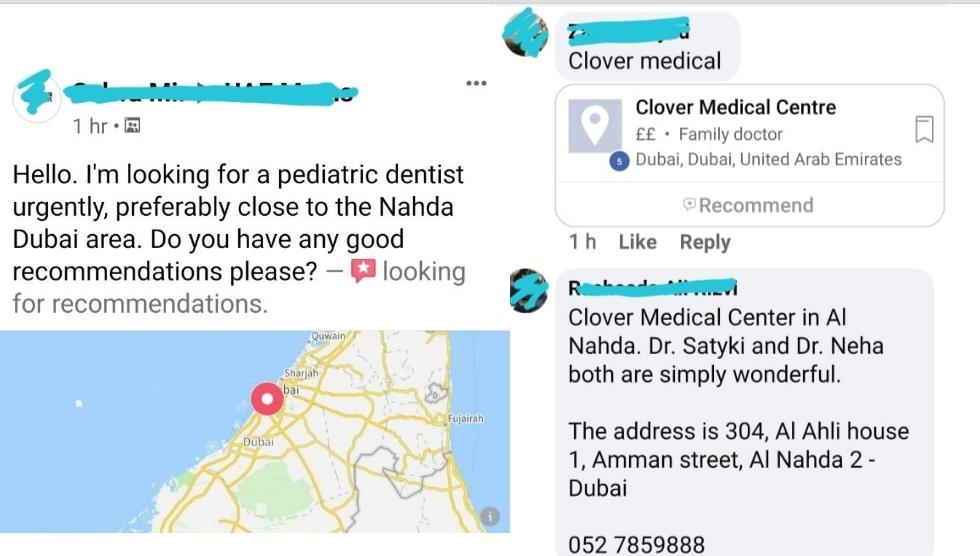980x556 pixels.
Task: Open the second commenter's profile picture
Action: (x=528, y=291)
